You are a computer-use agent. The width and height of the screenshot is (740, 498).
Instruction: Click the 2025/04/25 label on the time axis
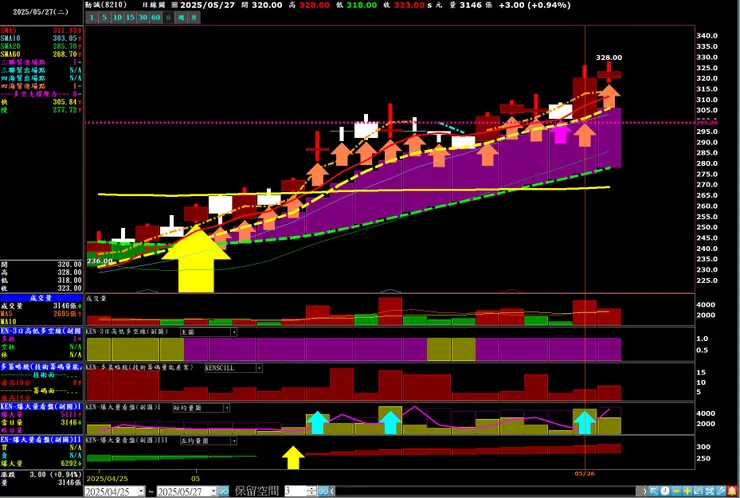pyautogui.click(x=105, y=478)
